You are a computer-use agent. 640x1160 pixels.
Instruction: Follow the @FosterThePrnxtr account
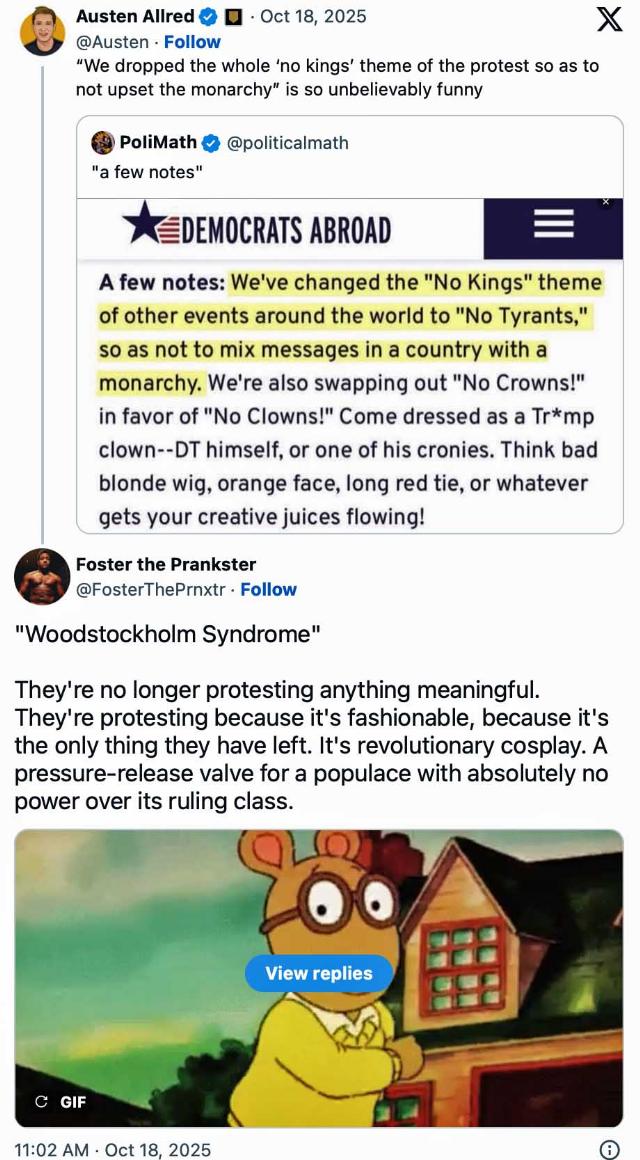268,589
